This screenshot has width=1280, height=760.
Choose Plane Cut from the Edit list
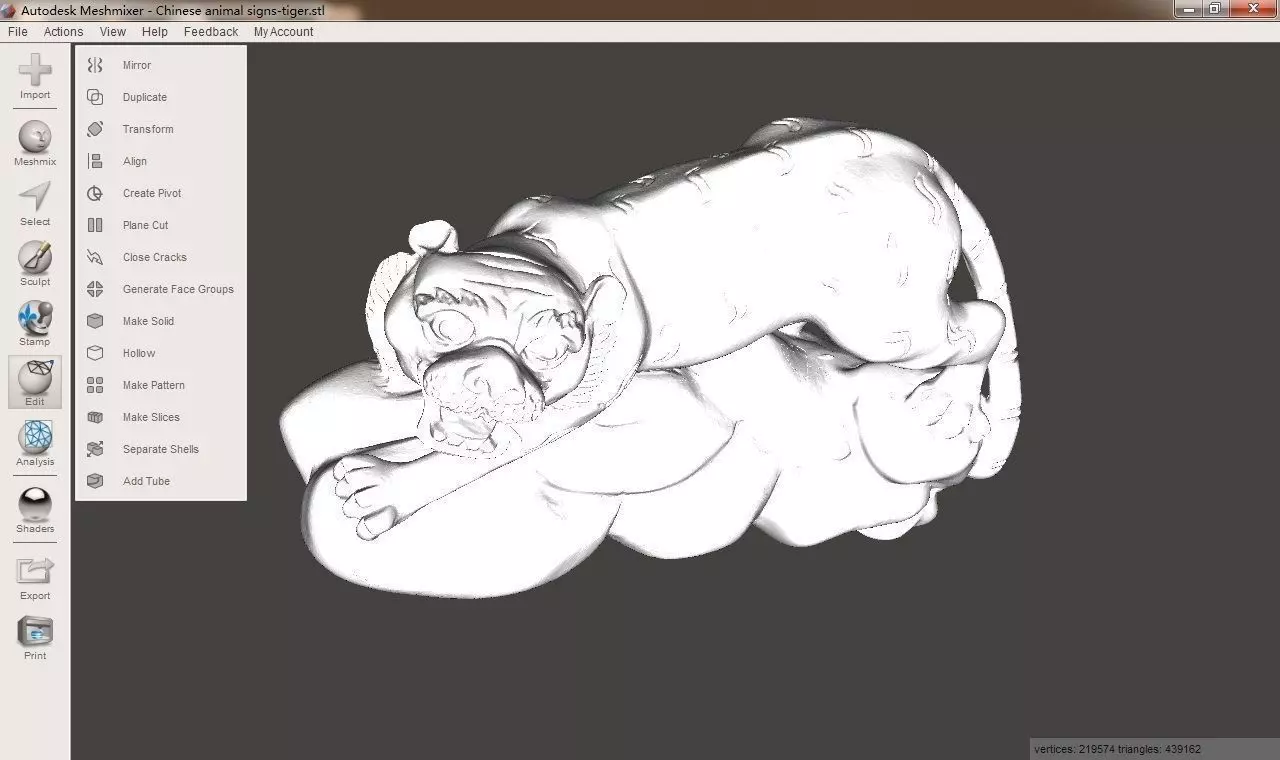(x=146, y=225)
